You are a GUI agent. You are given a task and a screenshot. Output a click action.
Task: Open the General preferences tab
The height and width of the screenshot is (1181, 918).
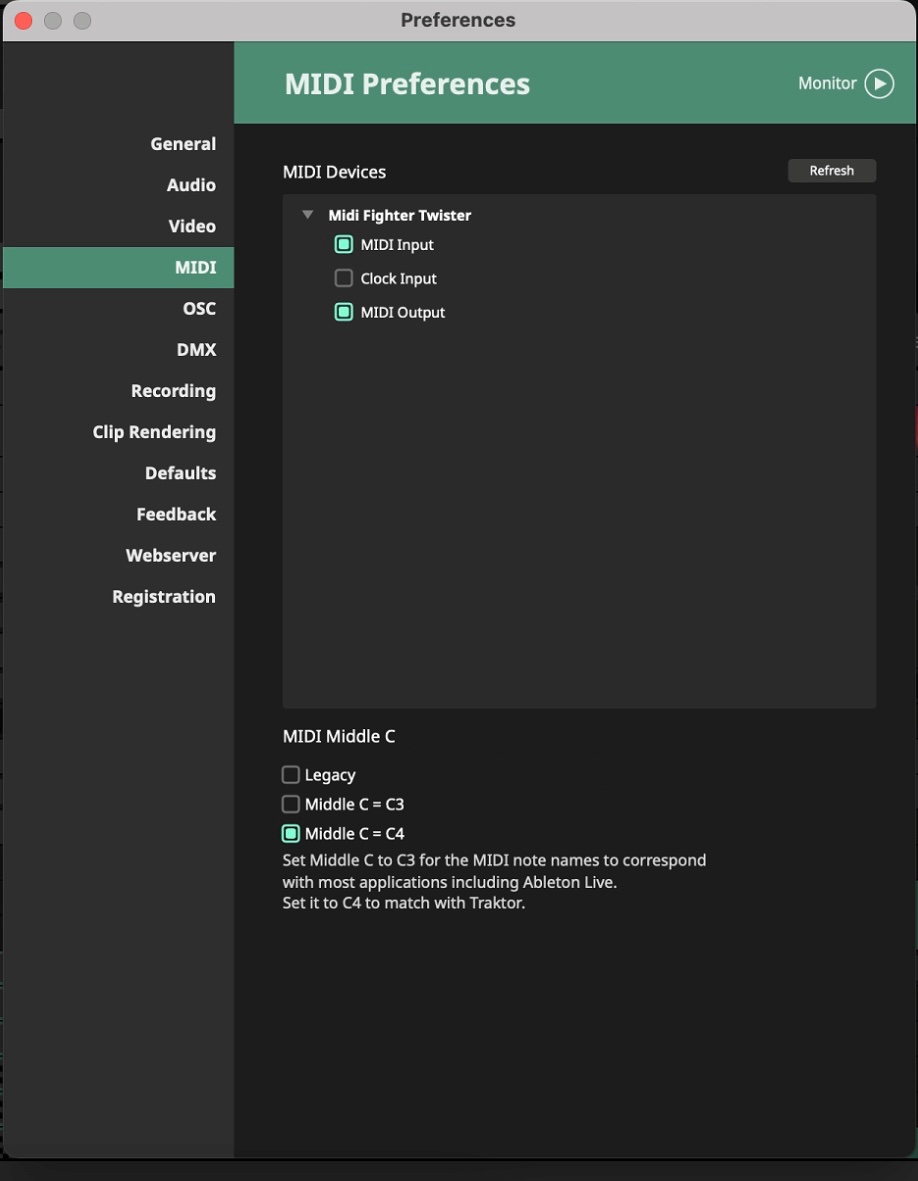point(183,144)
